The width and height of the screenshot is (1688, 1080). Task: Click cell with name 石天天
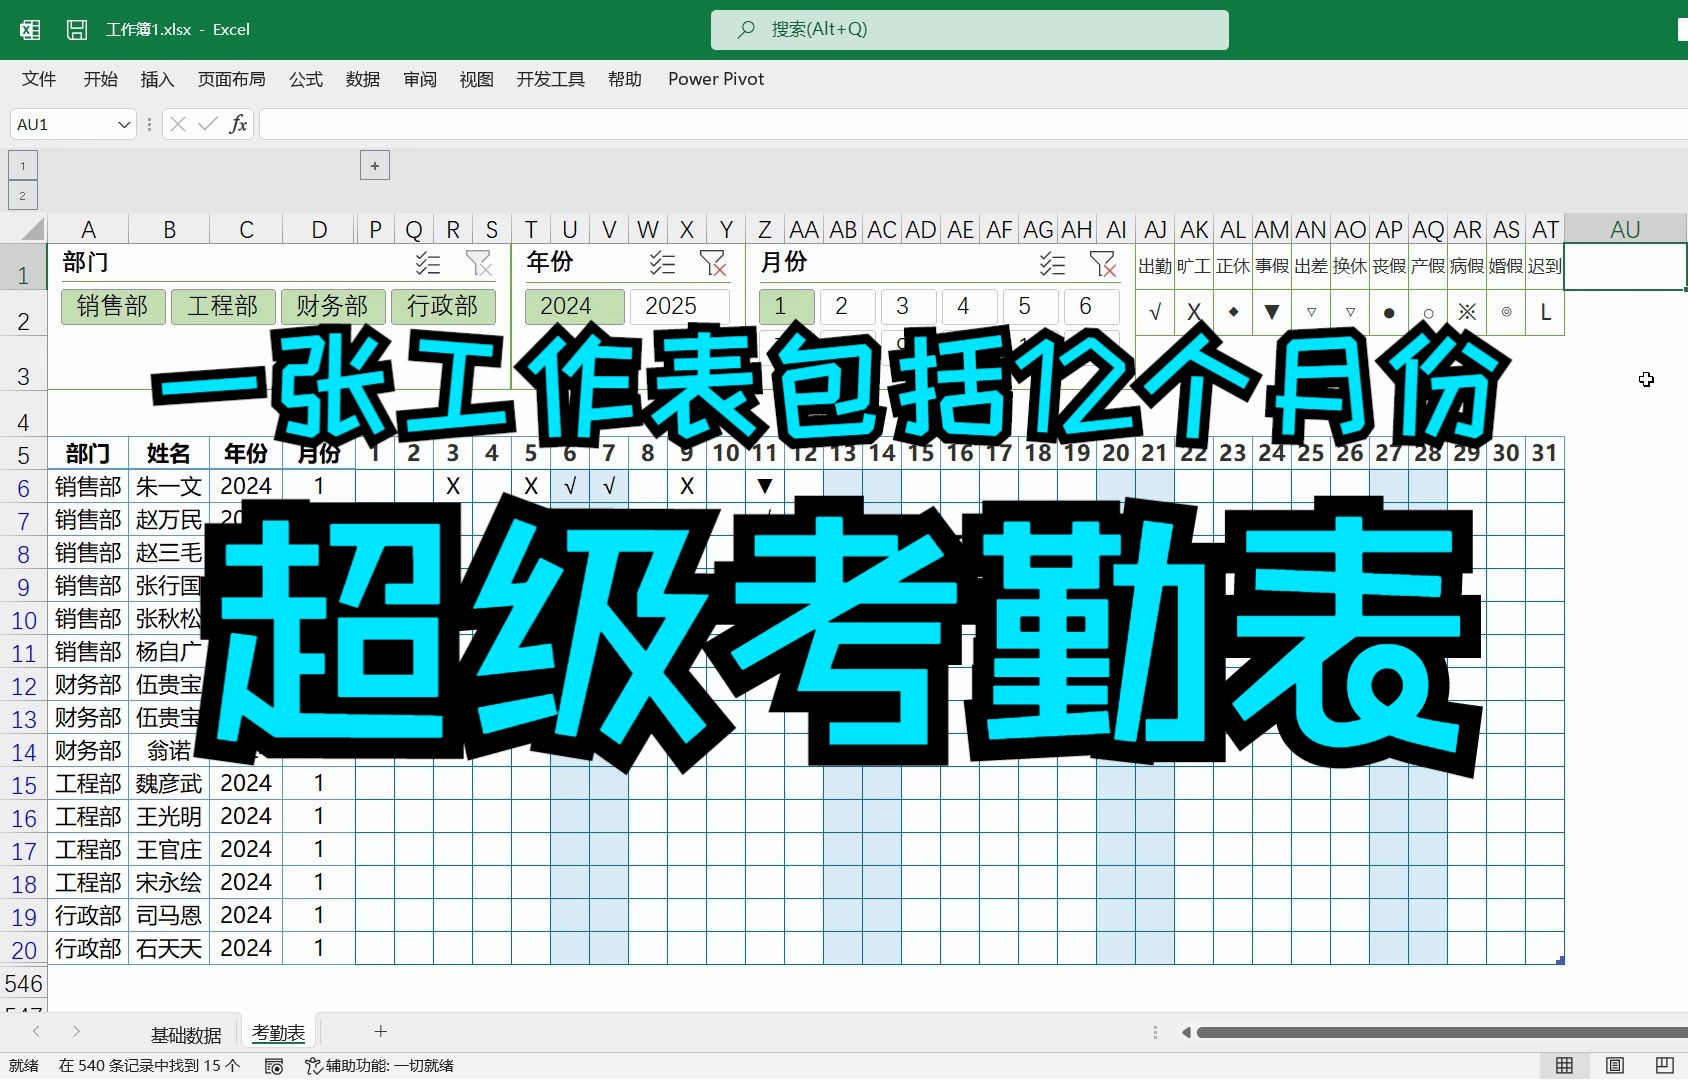coord(169,948)
